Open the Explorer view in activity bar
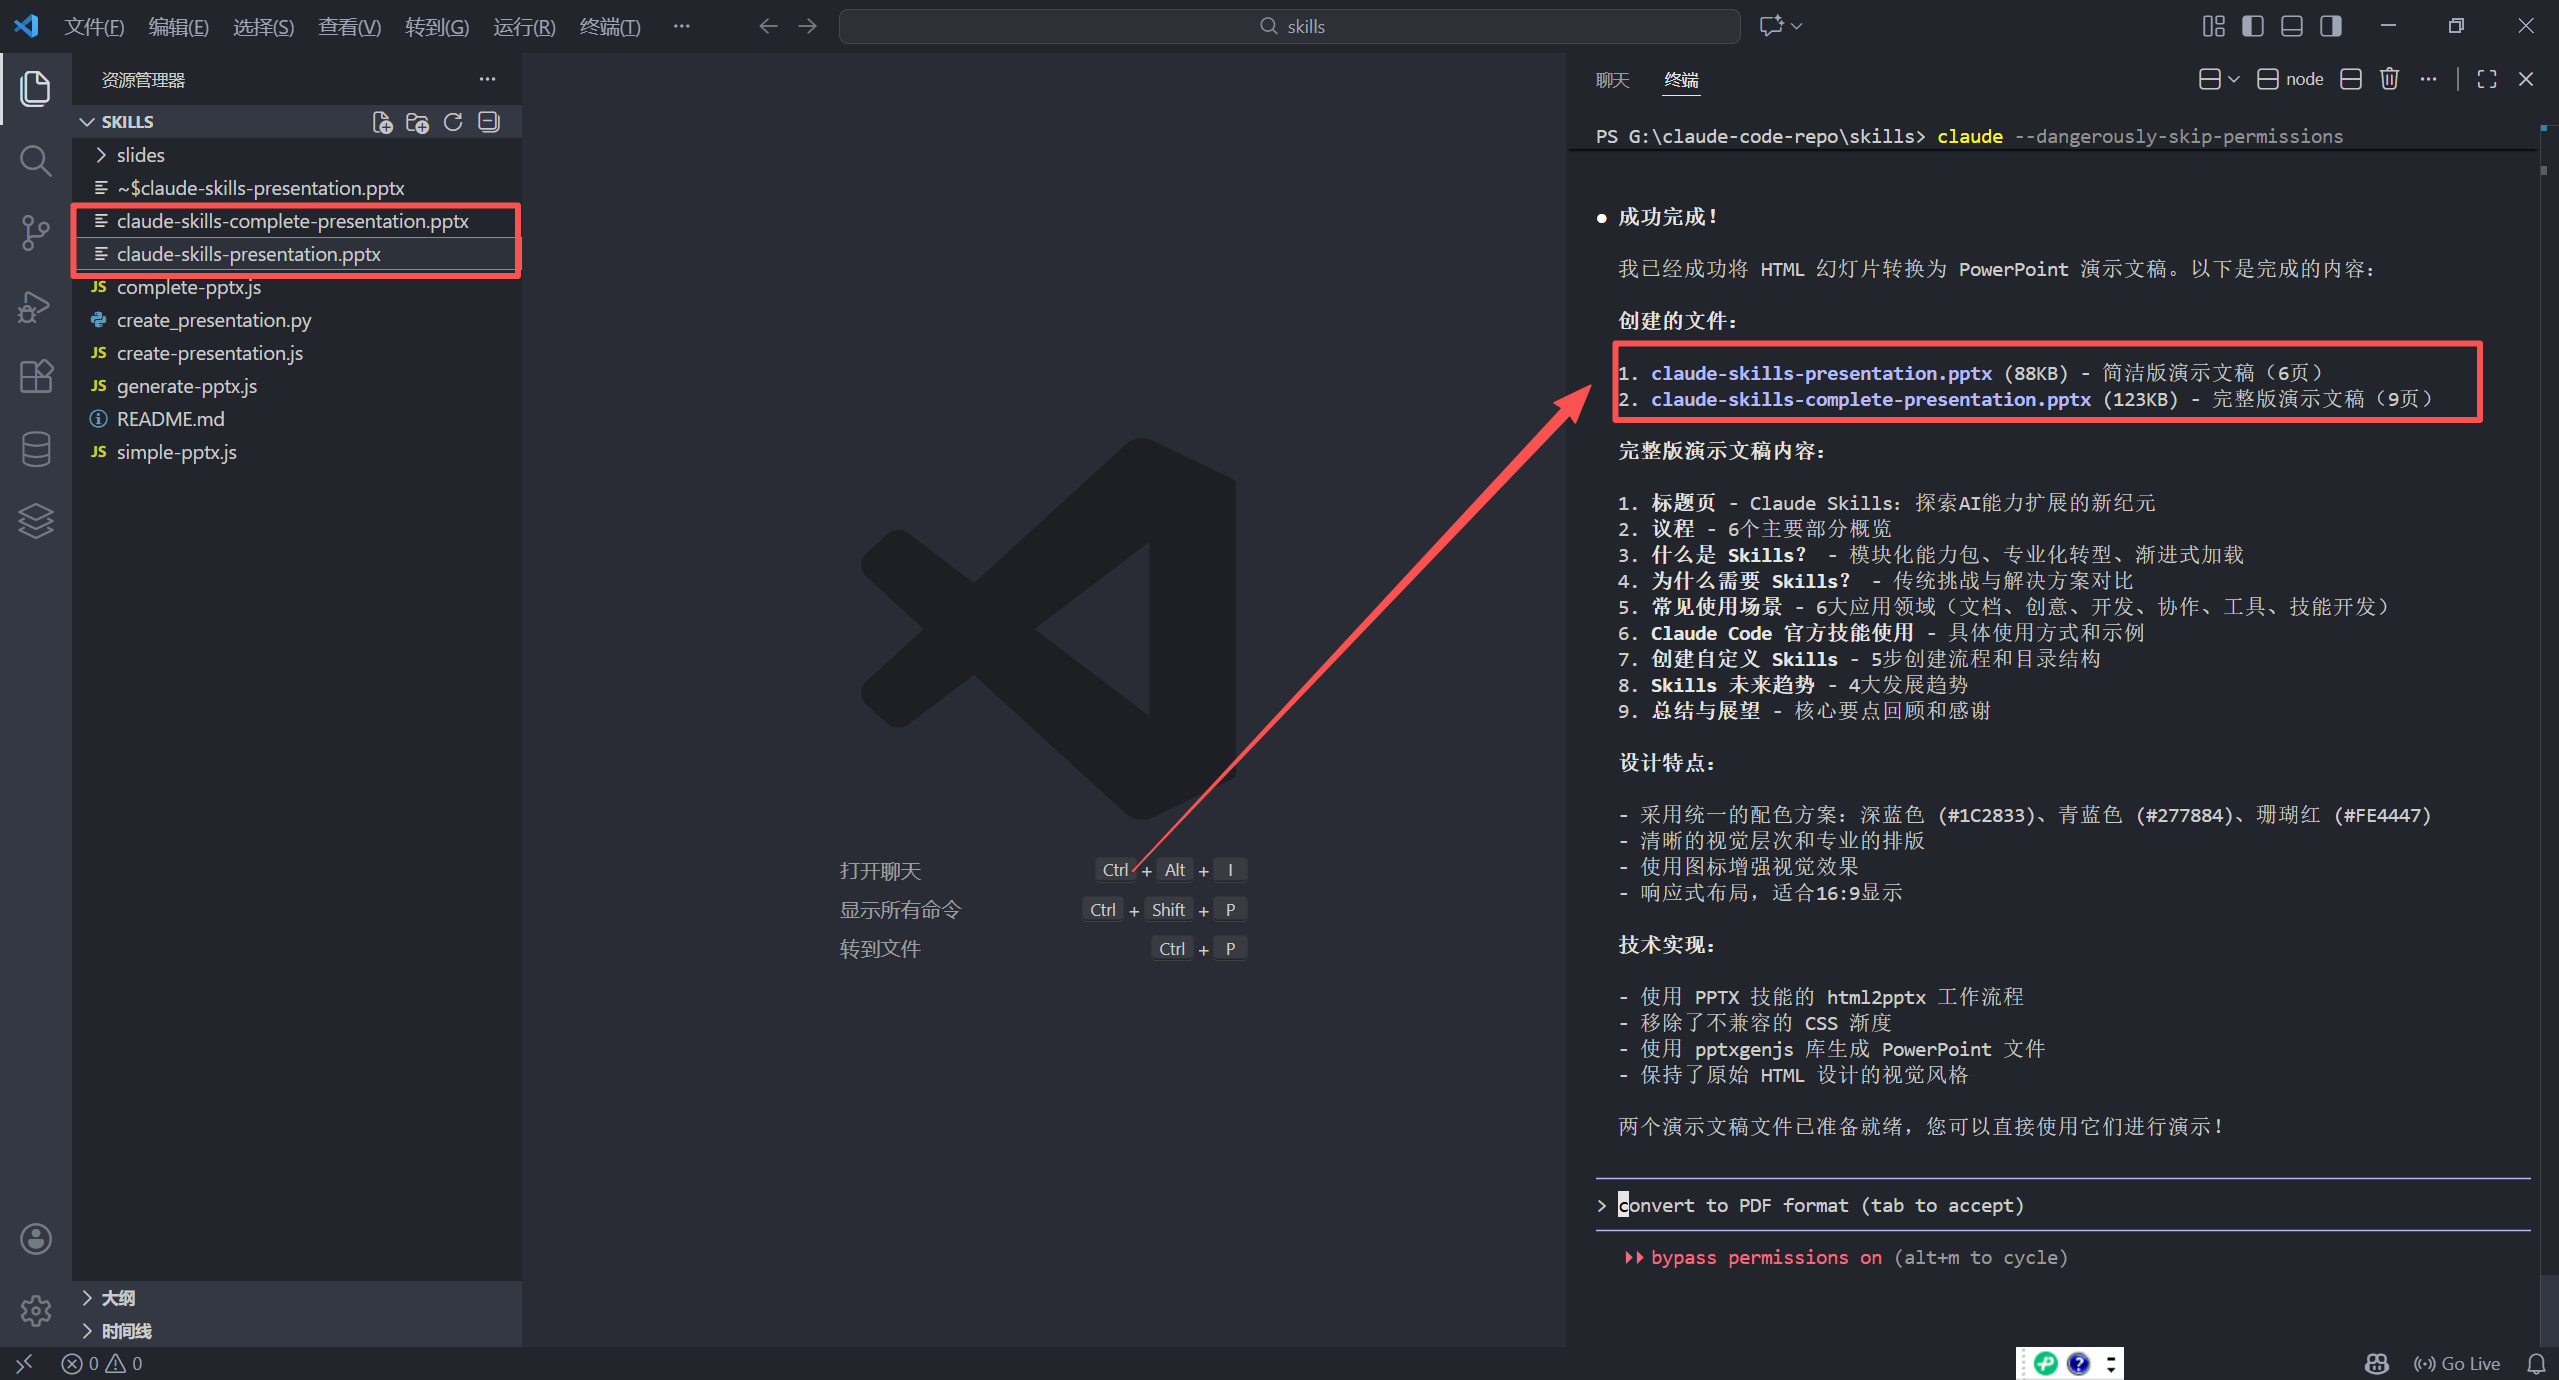The height and width of the screenshot is (1380, 2559). coord(36,88)
